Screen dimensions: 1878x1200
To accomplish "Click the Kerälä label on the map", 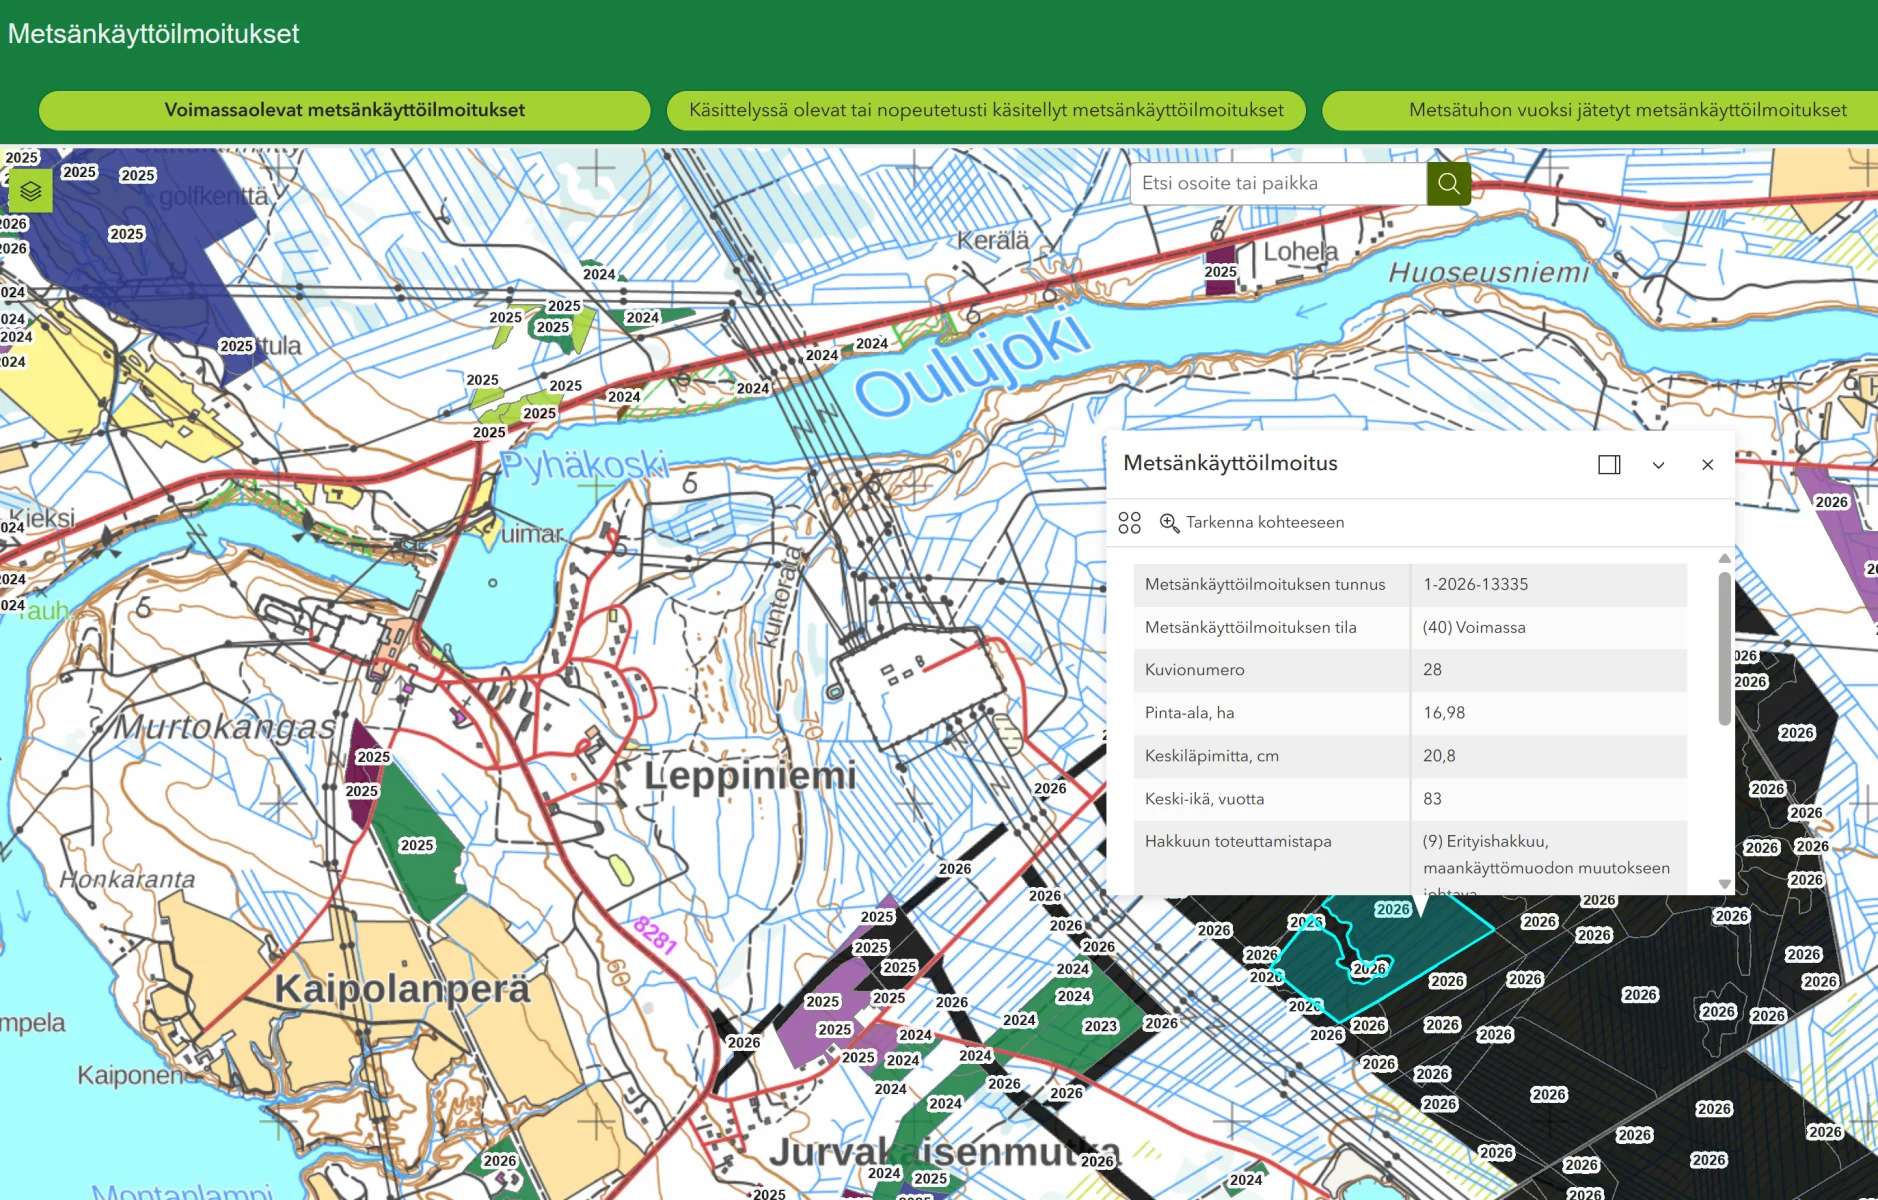I will [x=992, y=240].
